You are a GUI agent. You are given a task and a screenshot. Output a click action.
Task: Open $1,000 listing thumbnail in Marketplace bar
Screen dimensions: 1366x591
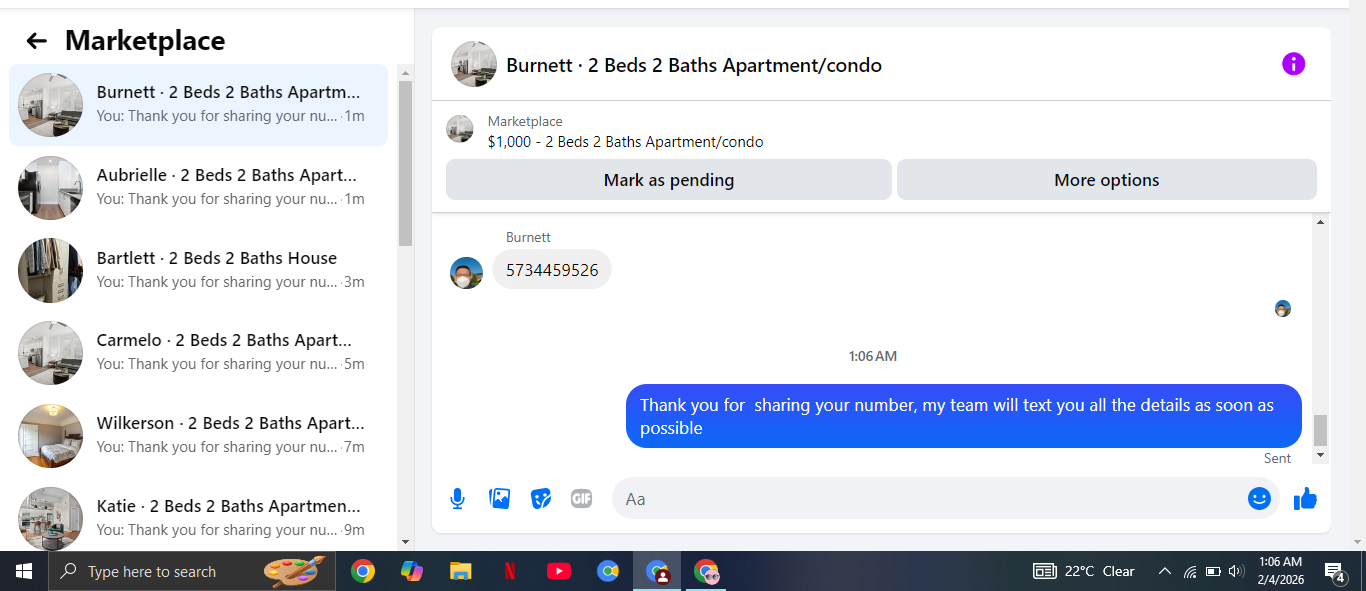(x=460, y=129)
